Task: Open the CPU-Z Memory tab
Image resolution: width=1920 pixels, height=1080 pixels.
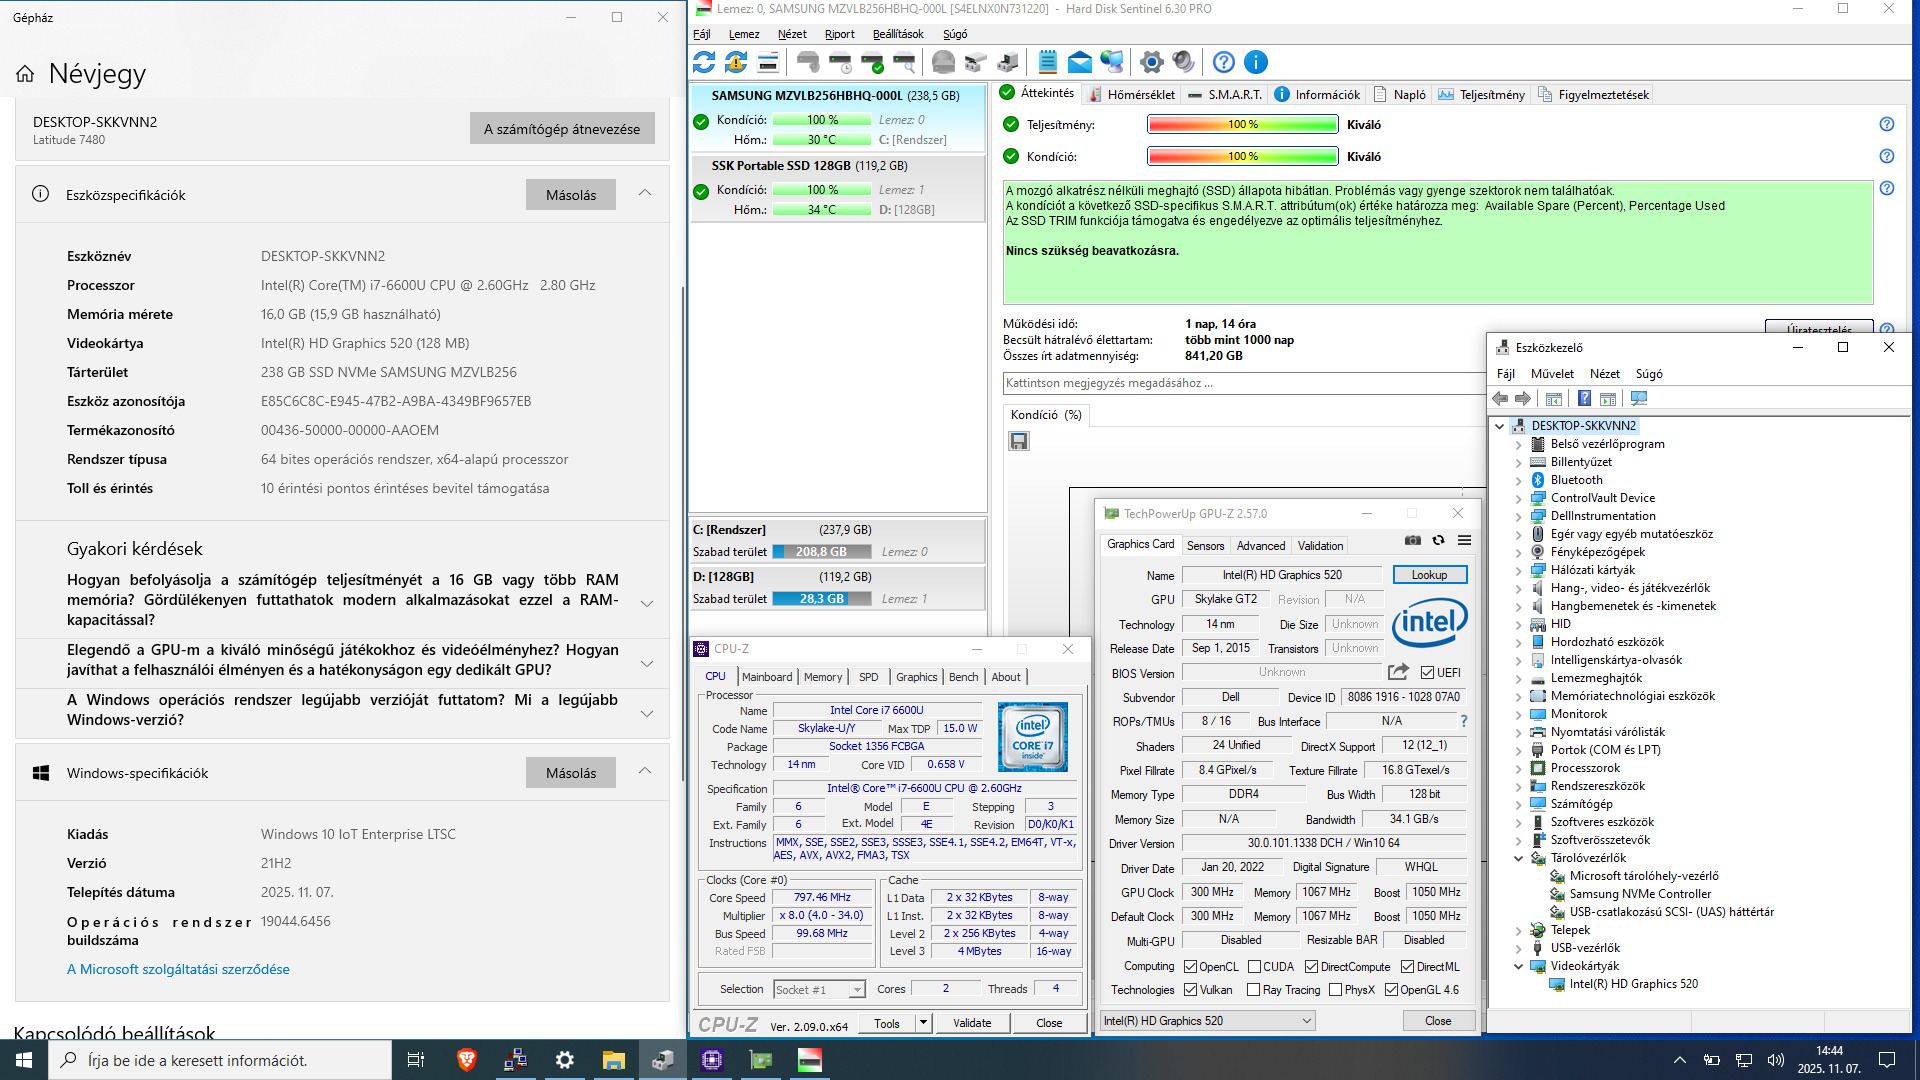Action: pyautogui.click(x=822, y=677)
